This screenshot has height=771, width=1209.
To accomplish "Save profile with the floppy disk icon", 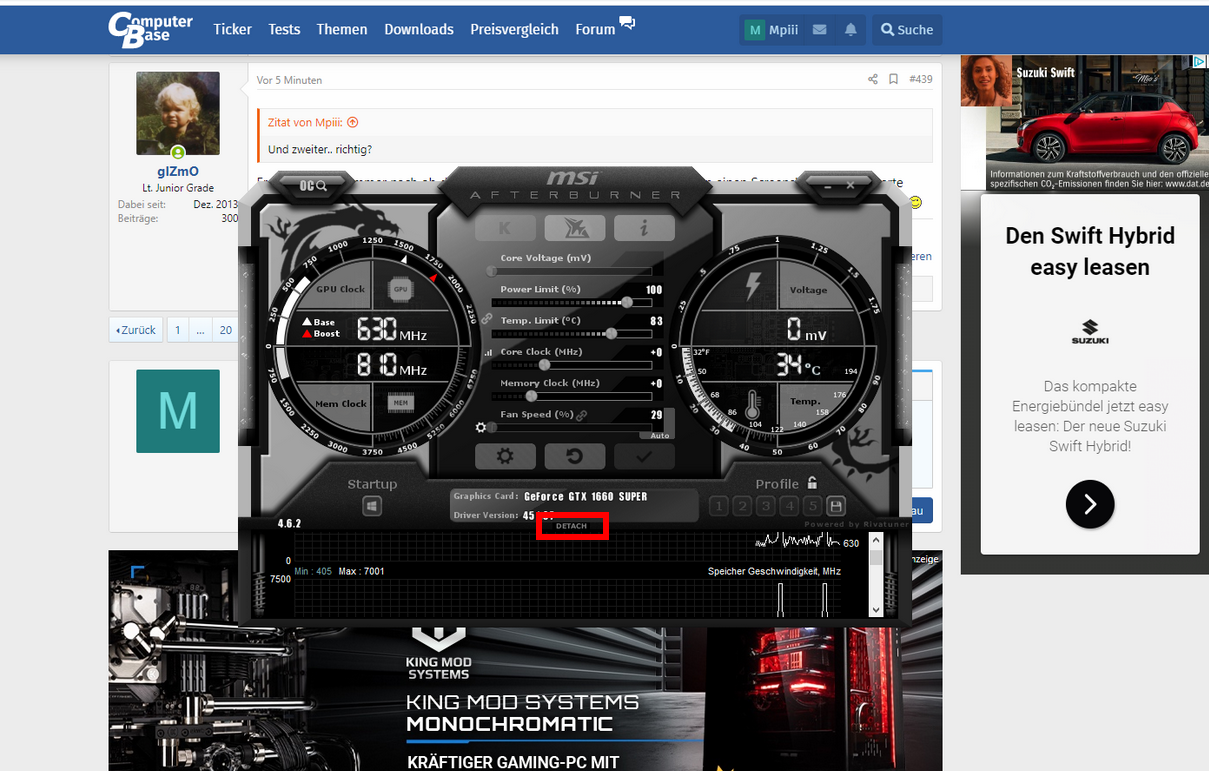I will 836,507.
